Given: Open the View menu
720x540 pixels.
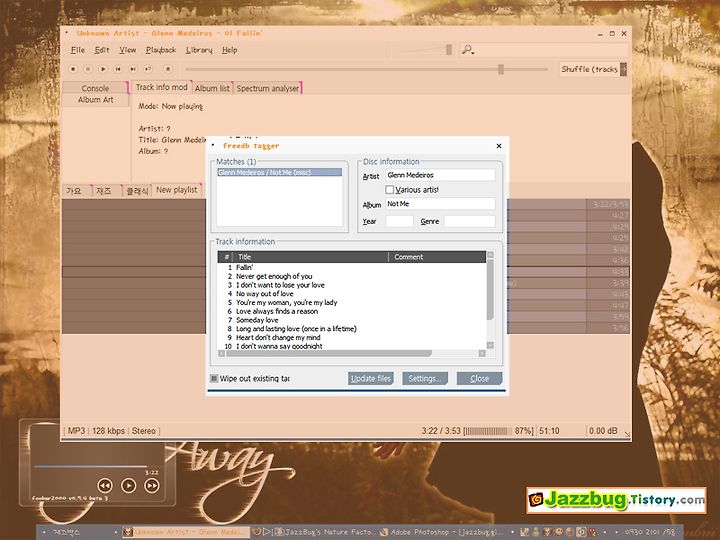Looking at the screenshot, I should click(x=128, y=50).
